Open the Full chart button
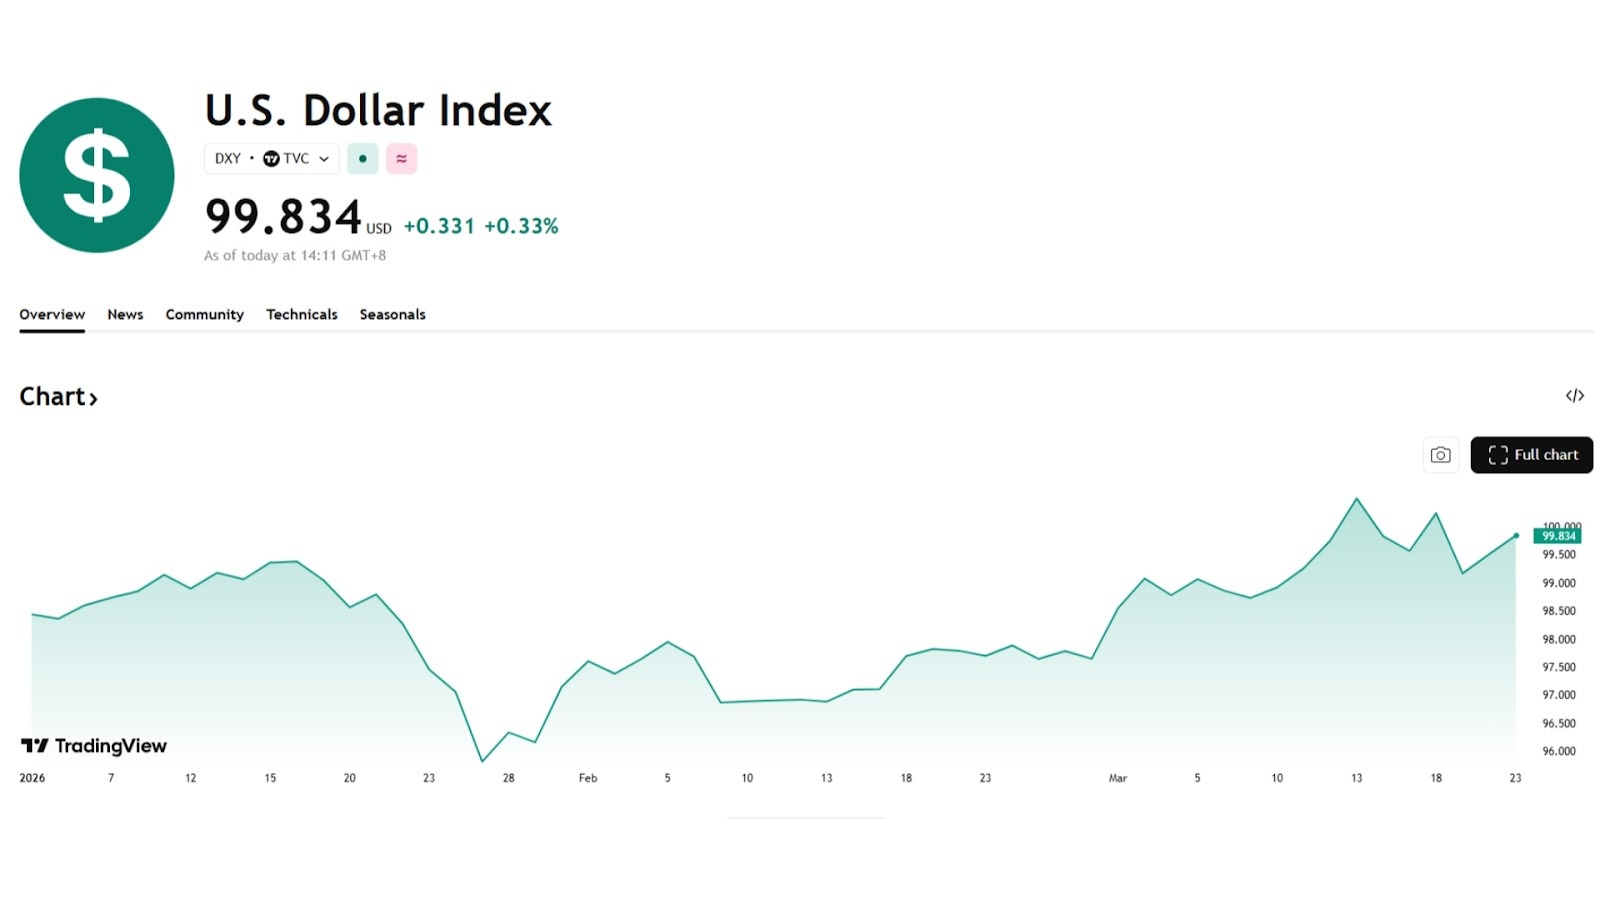Image resolution: width=1600 pixels, height=900 pixels. [x=1531, y=455]
